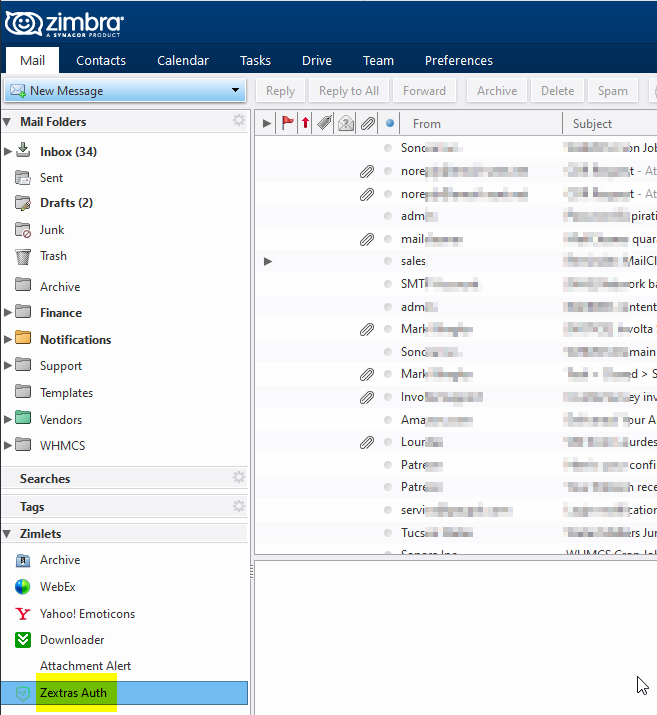Sort by flag column header

pos(287,123)
